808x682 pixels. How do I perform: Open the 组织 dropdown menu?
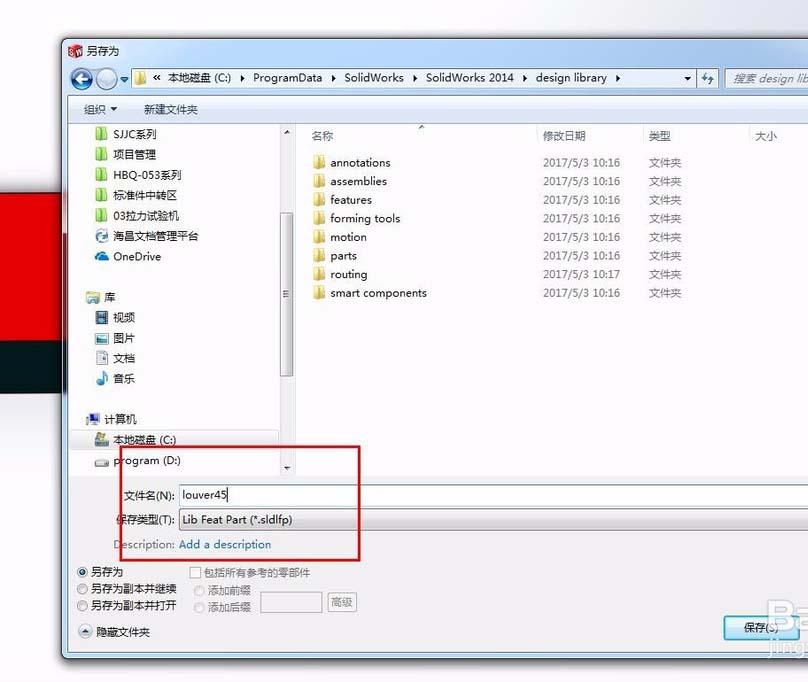pos(100,108)
